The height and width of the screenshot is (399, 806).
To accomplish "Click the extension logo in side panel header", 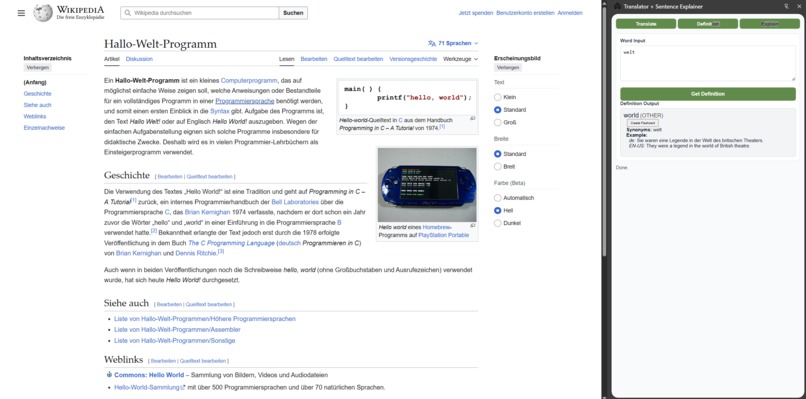I will click(x=617, y=7).
